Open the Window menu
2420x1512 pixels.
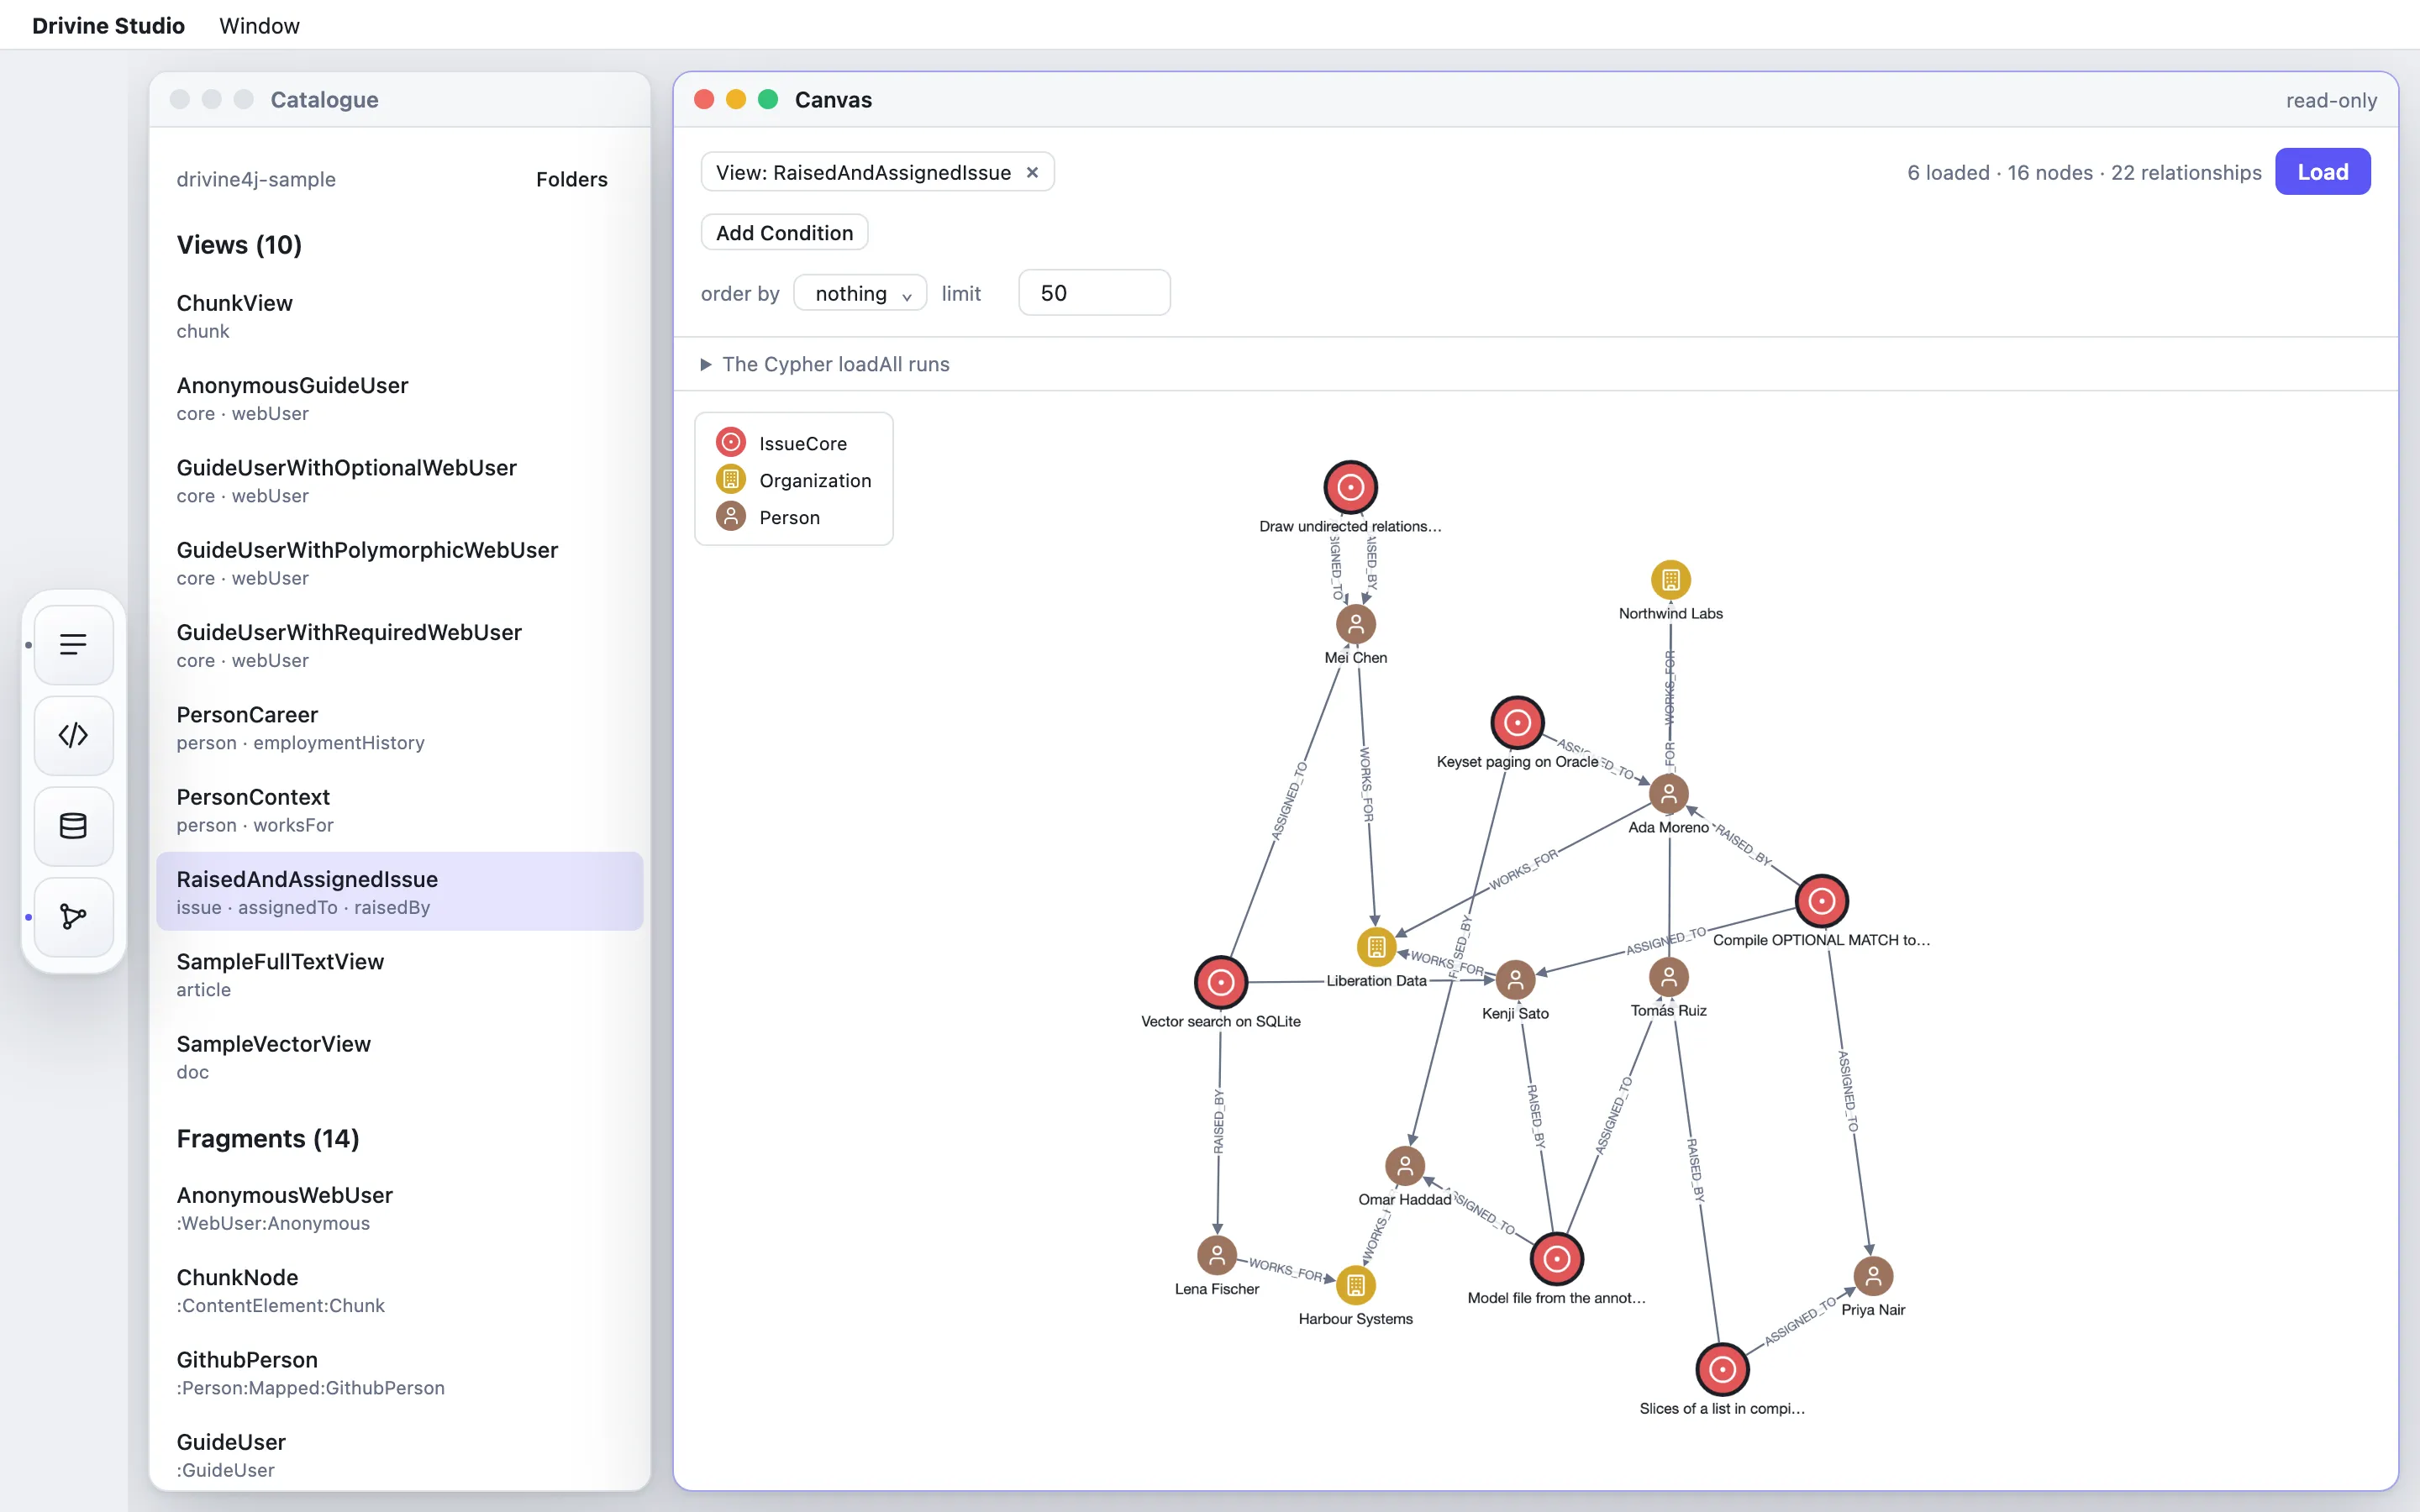coord(259,25)
